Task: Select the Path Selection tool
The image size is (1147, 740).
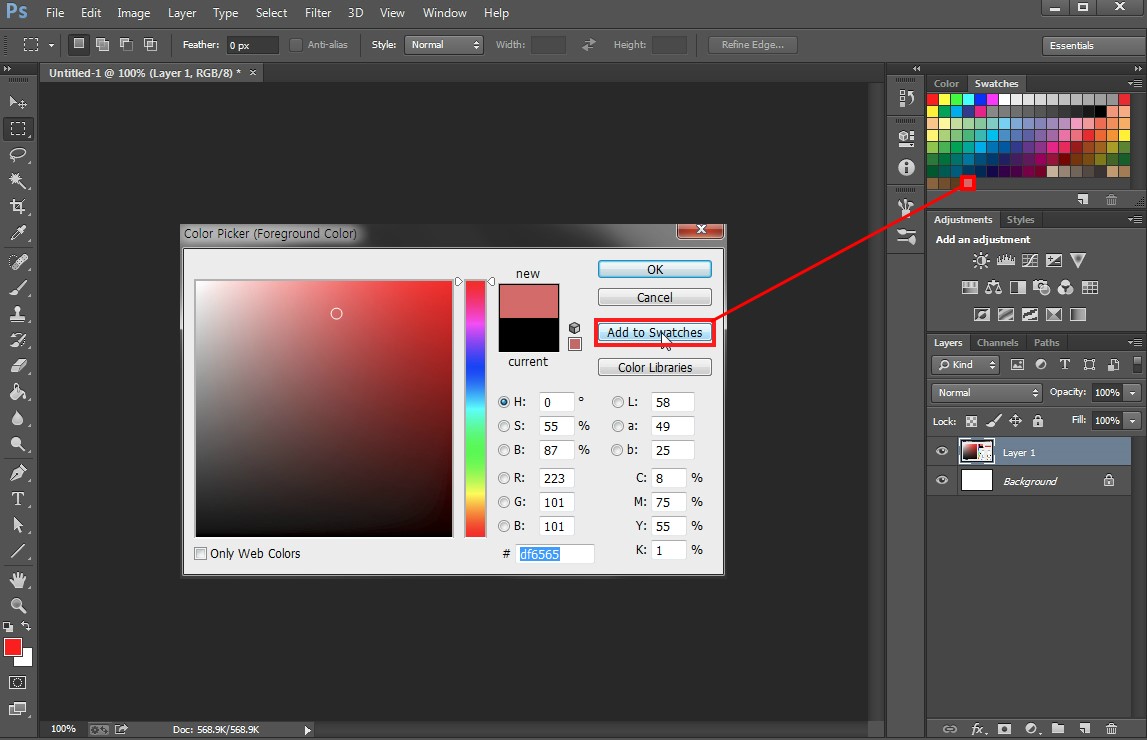Action: 18,525
